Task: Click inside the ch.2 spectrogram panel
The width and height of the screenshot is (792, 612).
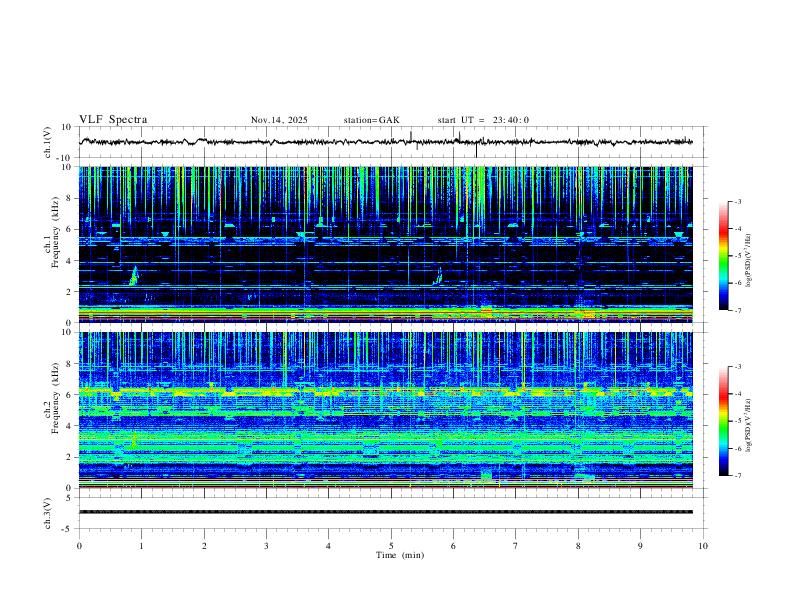Action: tap(385, 410)
